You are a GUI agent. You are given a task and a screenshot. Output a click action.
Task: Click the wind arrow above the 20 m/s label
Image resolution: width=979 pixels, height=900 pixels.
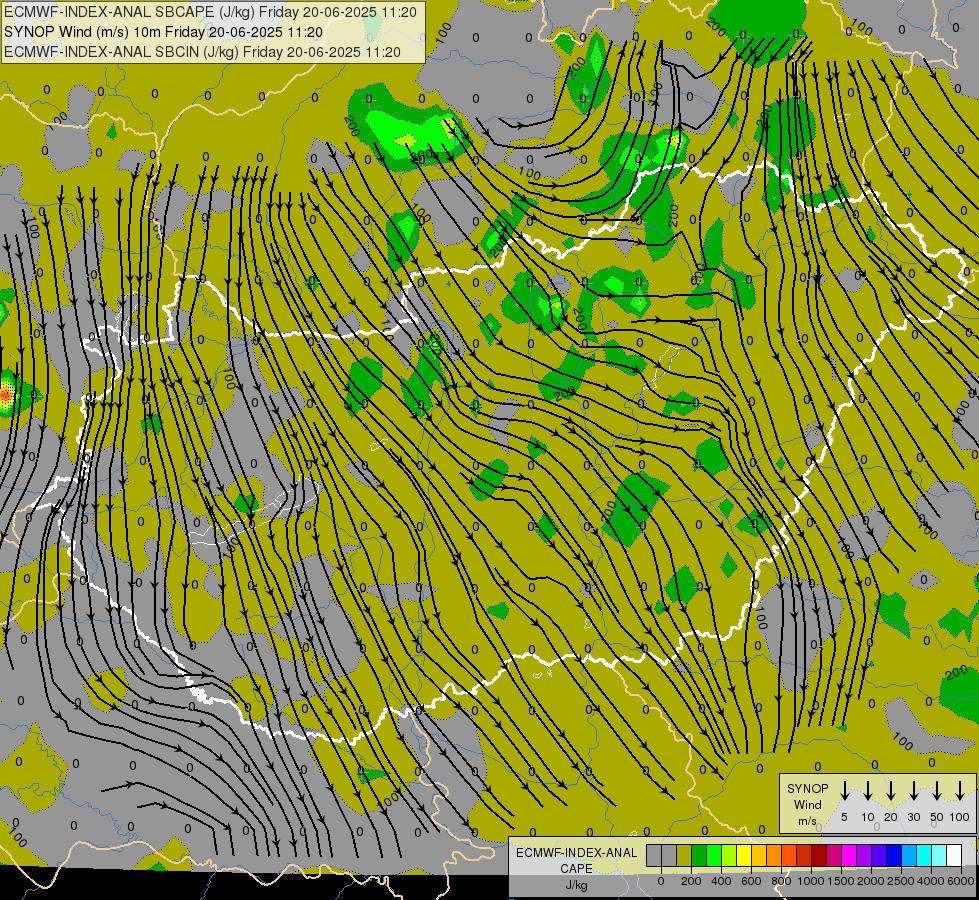point(891,791)
